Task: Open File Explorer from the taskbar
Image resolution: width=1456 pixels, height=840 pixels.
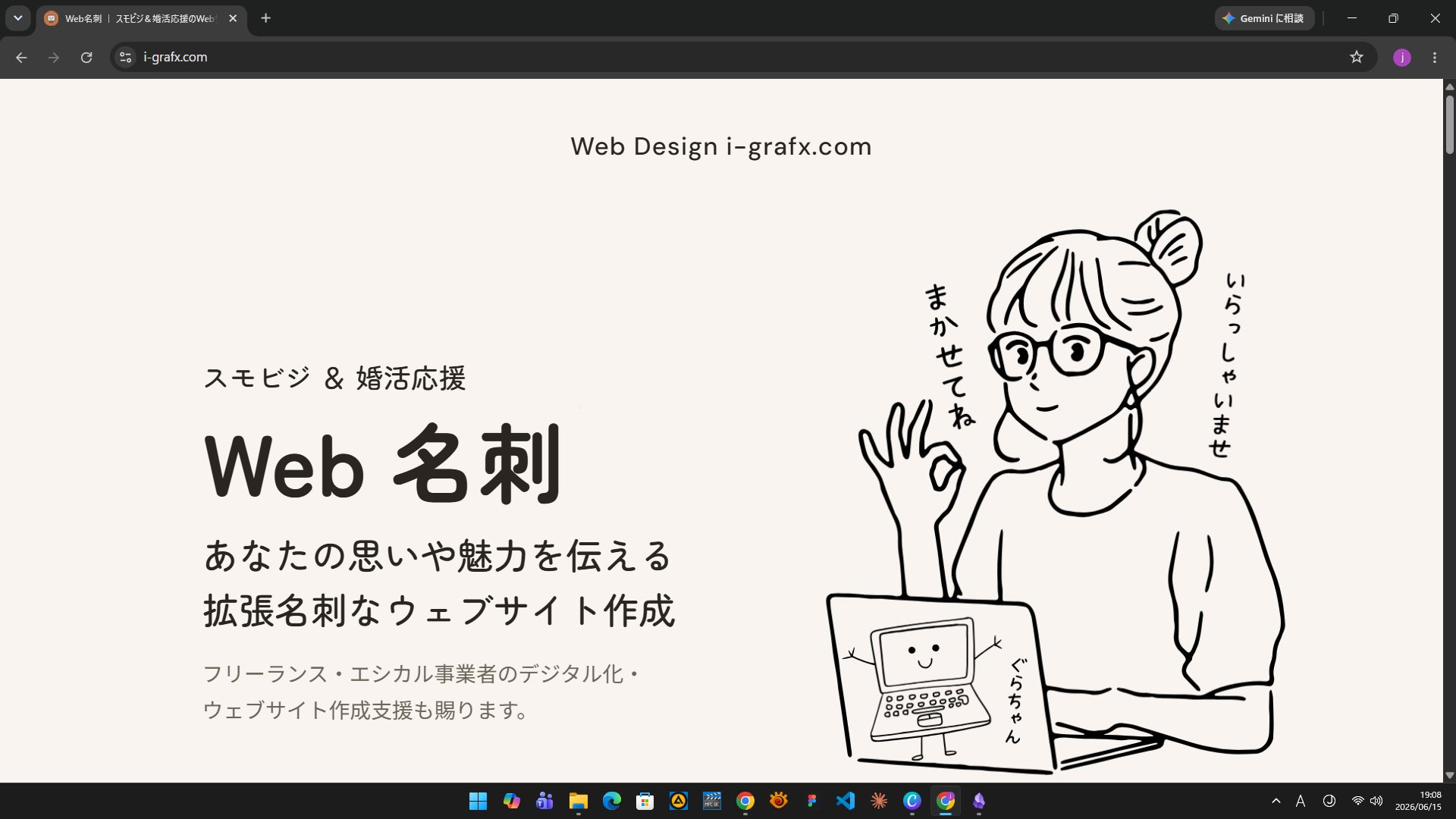Action: pyautogui.click(x=578, y=801)
